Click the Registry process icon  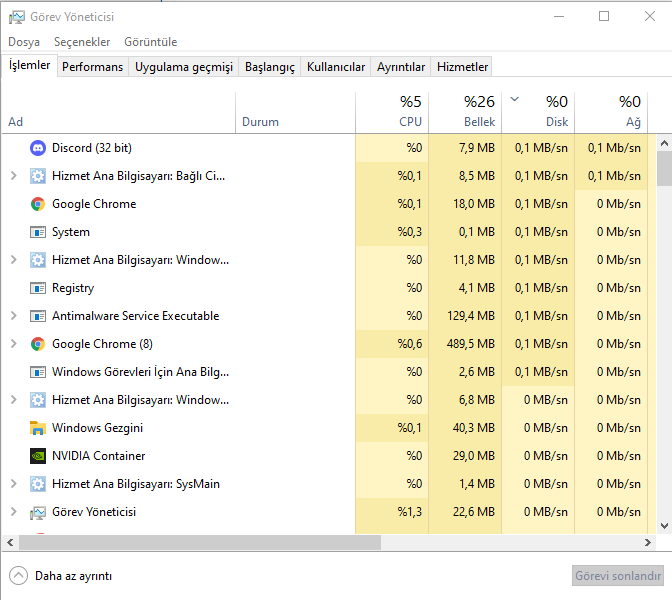point(38,288)
